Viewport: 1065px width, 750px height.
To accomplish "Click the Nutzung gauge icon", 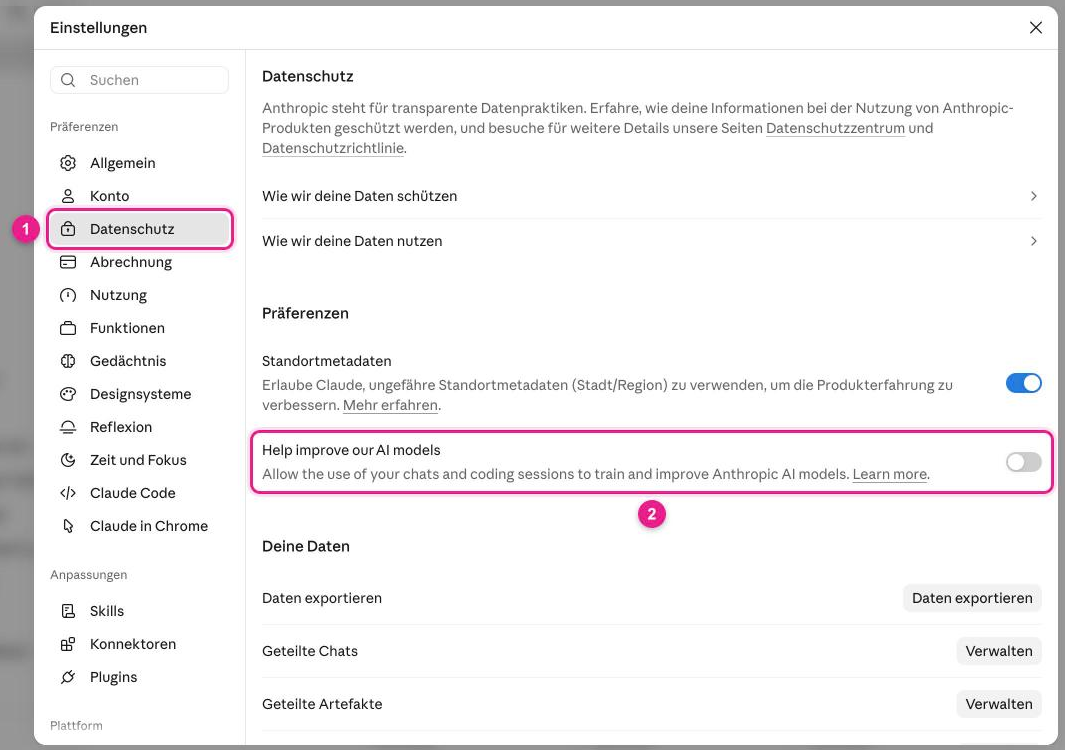I will 68,296.
